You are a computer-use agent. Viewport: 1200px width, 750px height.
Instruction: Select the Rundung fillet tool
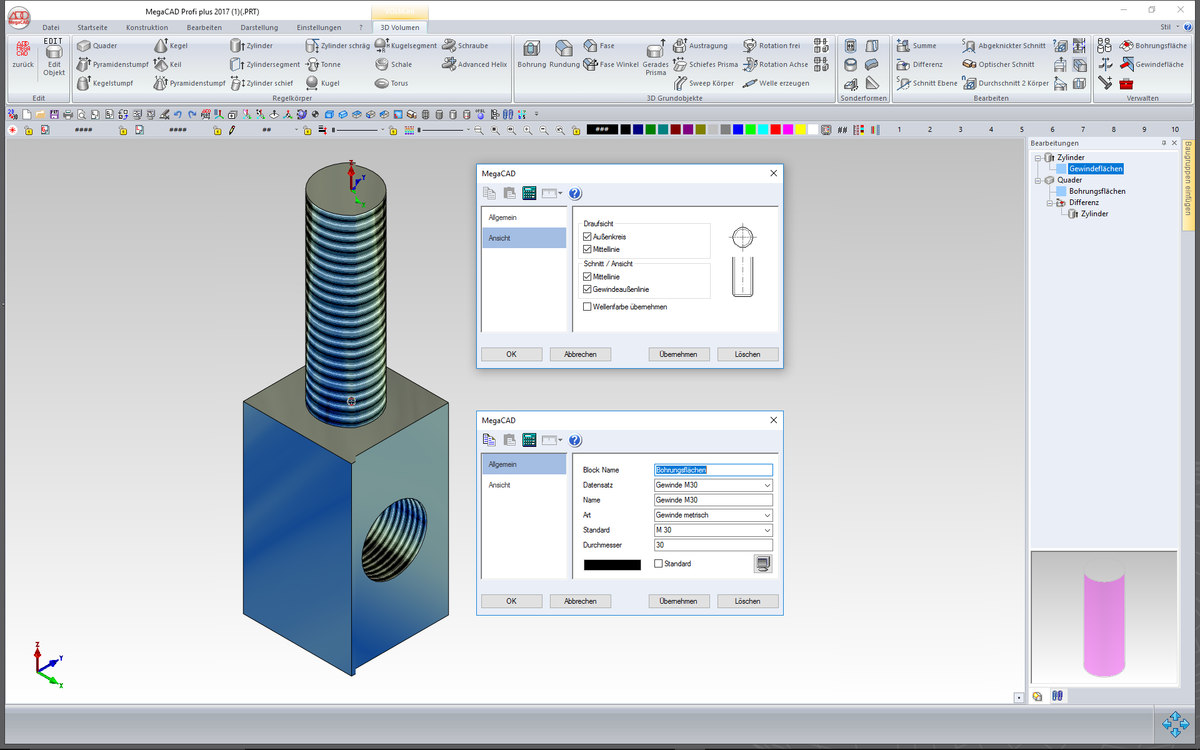click(564, 55)
